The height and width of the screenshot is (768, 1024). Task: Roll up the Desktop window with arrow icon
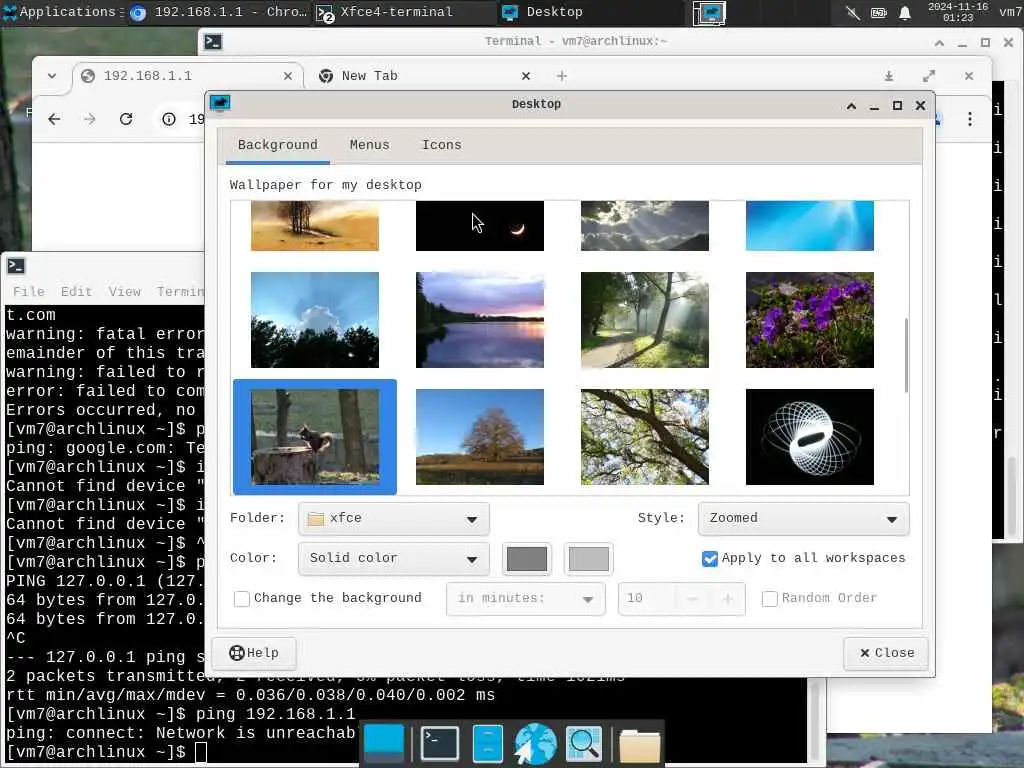click(851, 105)
